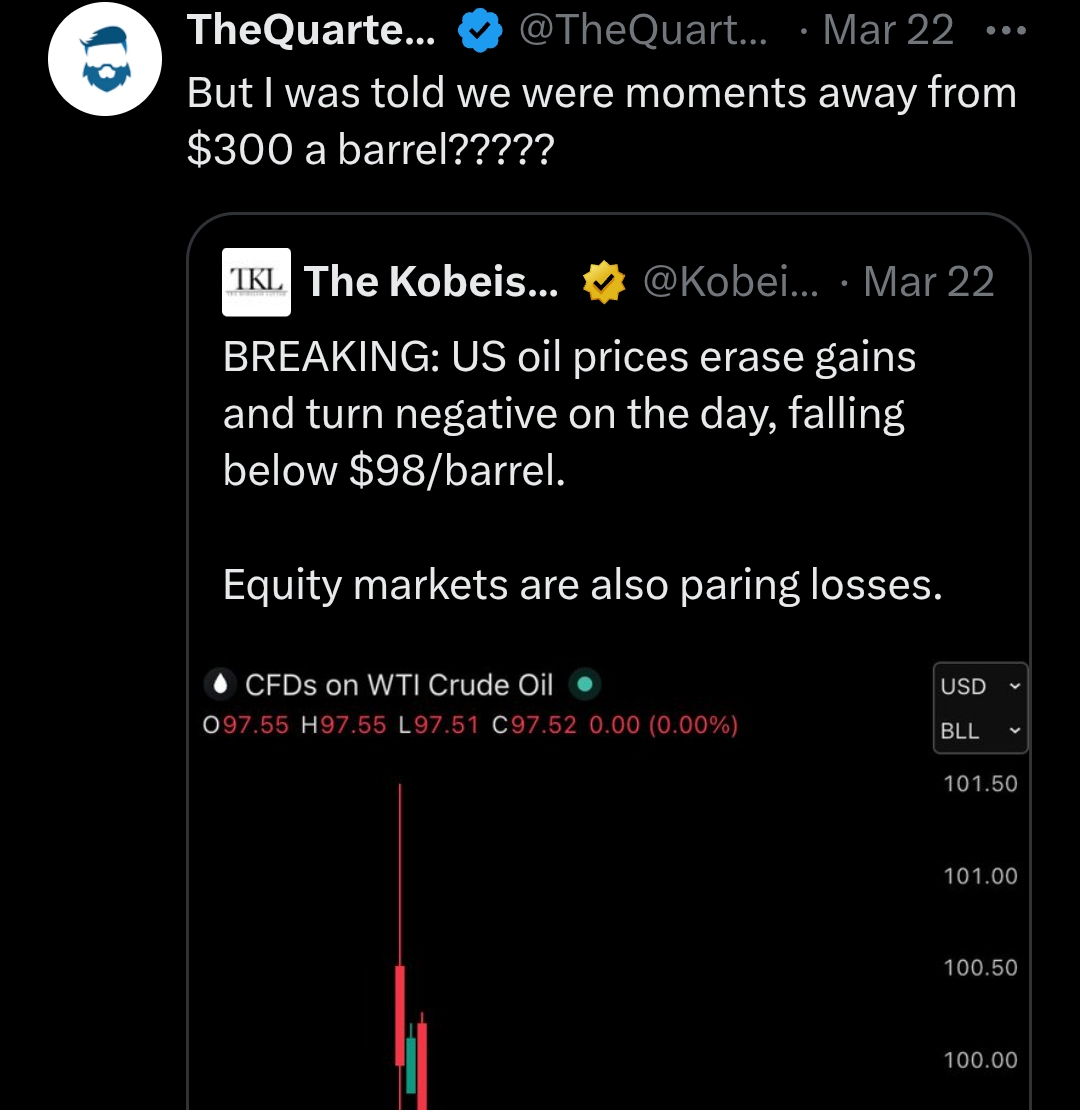
Task: Click the green market status dot
Action: tap(585, 685)
